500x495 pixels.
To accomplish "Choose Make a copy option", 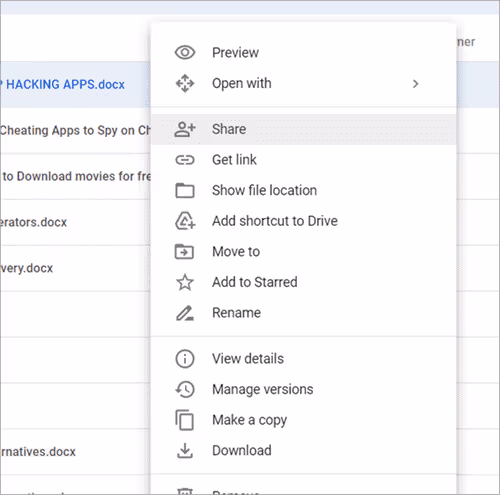I will pos(304,420).
